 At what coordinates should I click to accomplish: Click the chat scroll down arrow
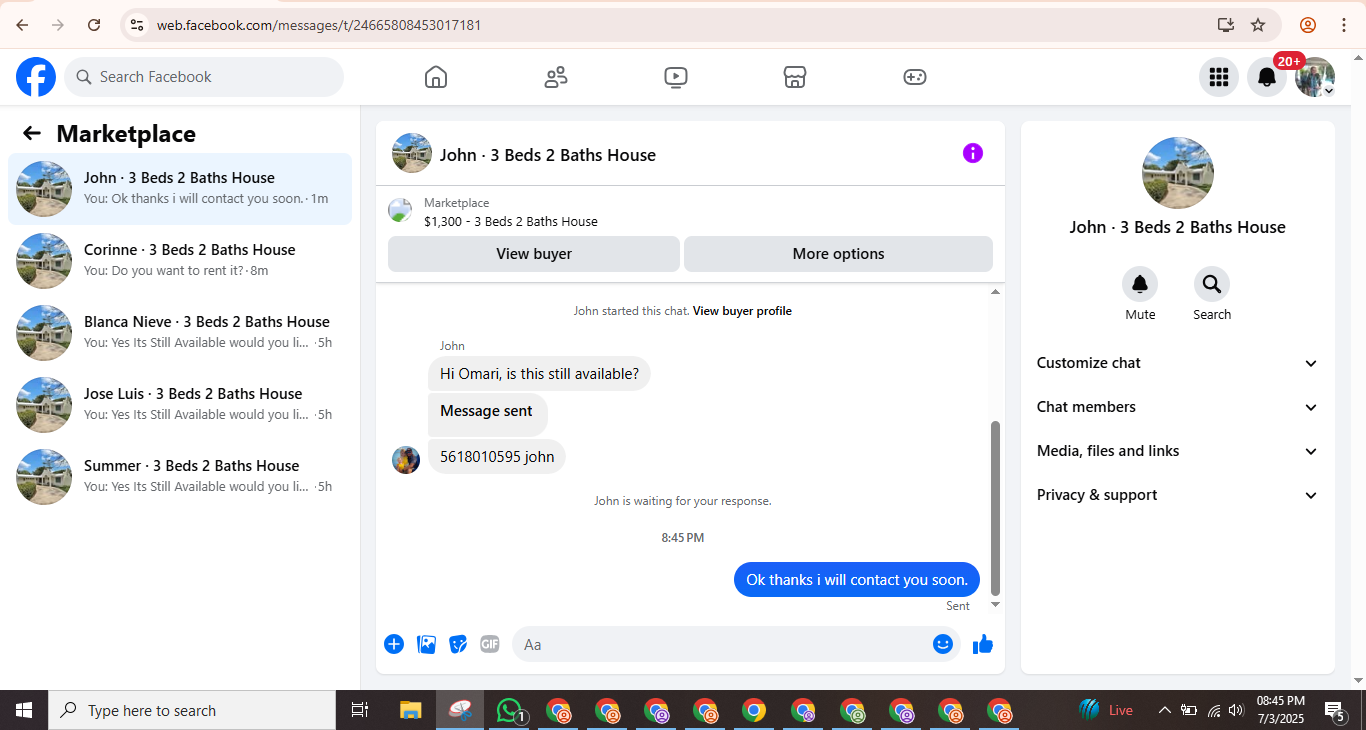click(x=995, y=604)
